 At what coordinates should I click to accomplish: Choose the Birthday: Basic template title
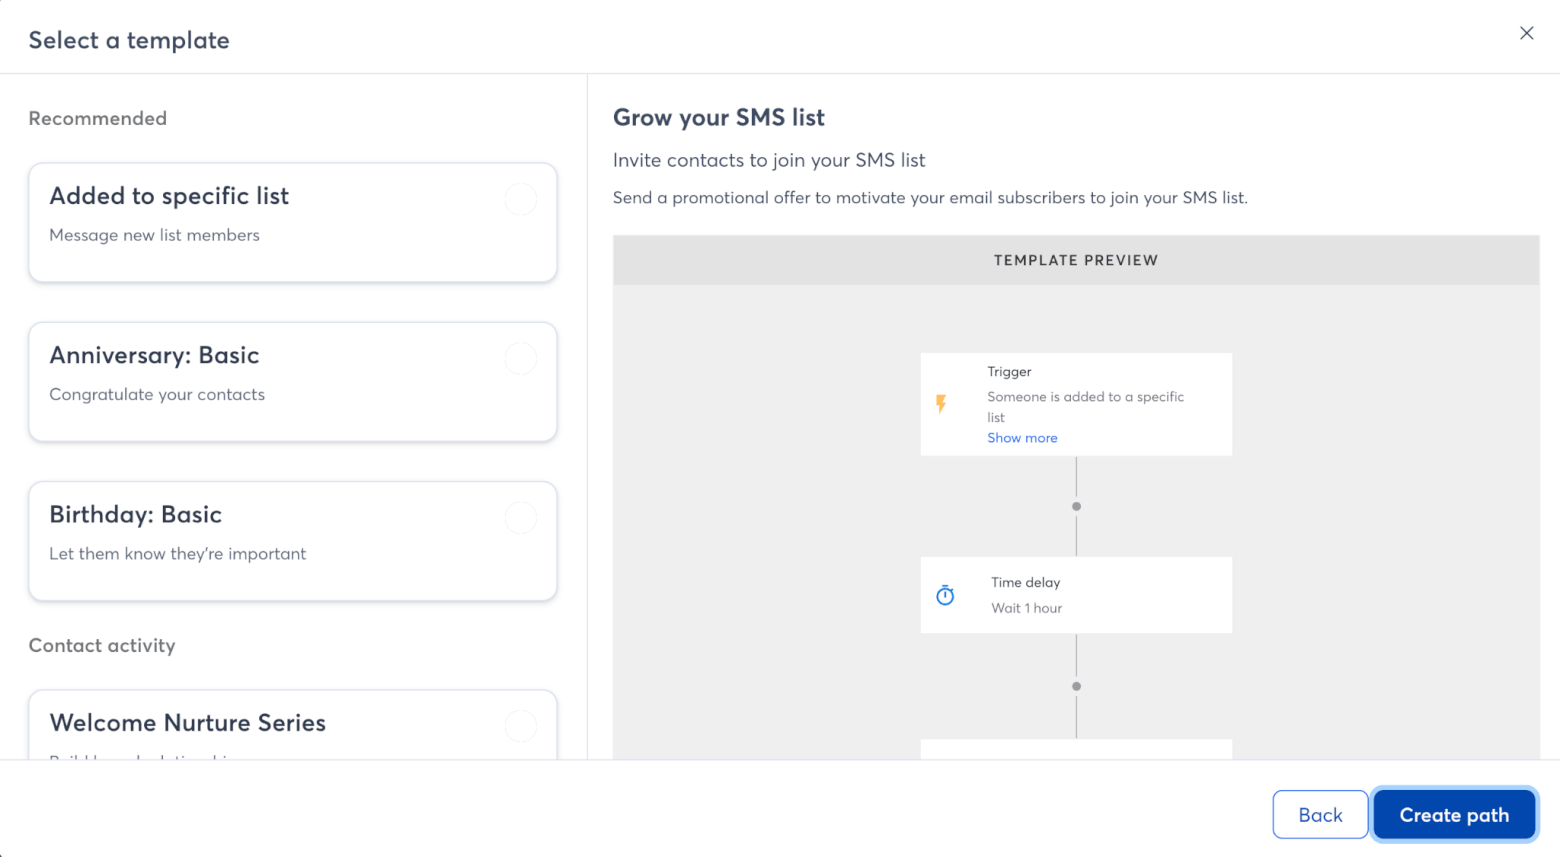point(136,514)
